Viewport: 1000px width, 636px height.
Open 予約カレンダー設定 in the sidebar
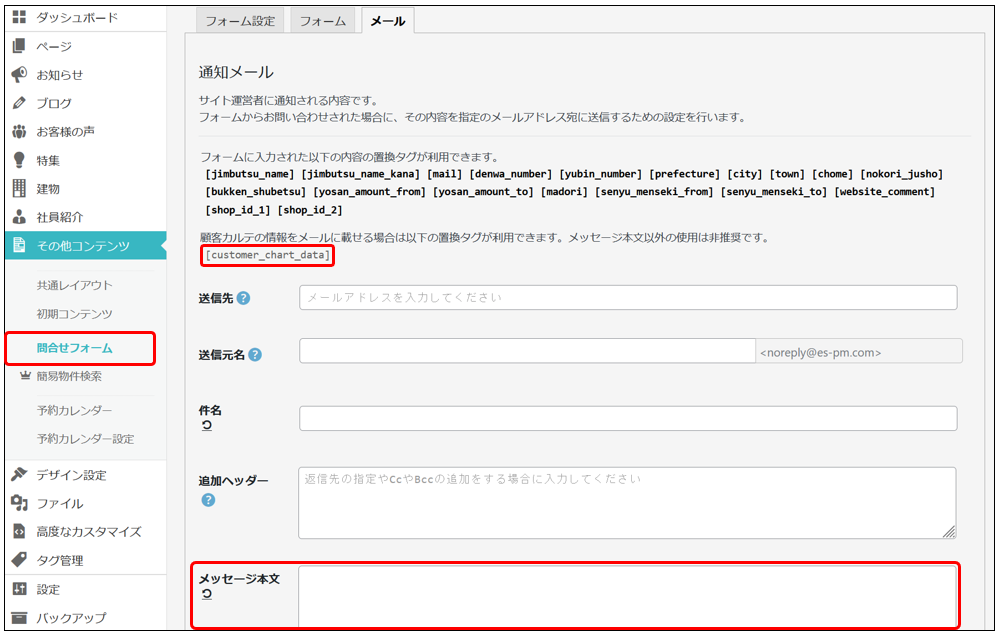[85, 439]
